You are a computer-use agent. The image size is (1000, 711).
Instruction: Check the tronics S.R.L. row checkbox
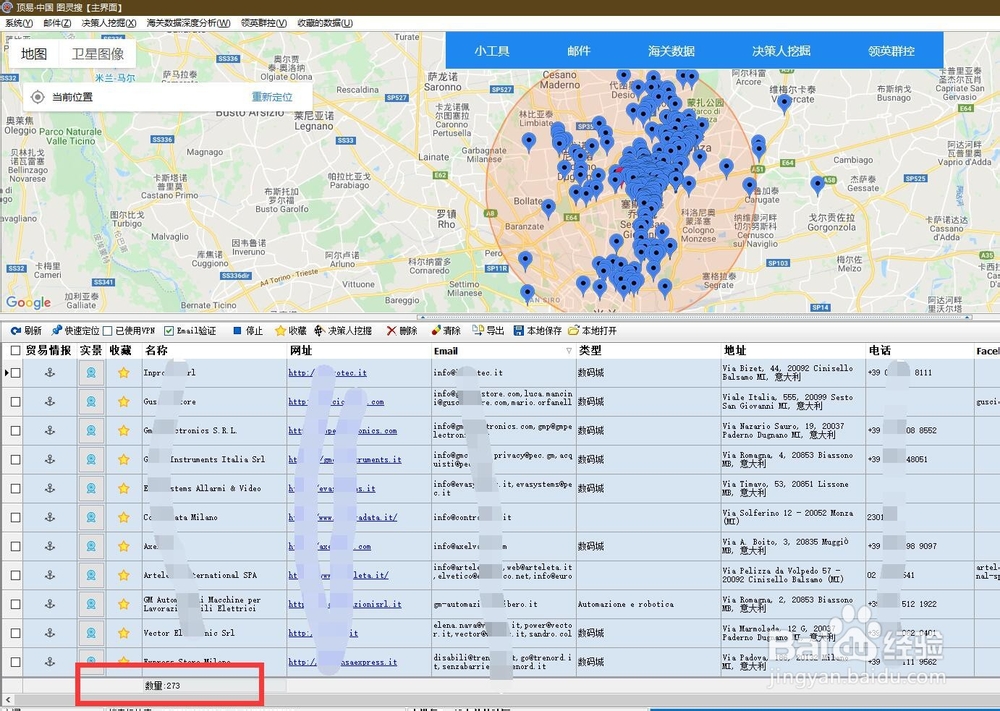click(15, 430)
